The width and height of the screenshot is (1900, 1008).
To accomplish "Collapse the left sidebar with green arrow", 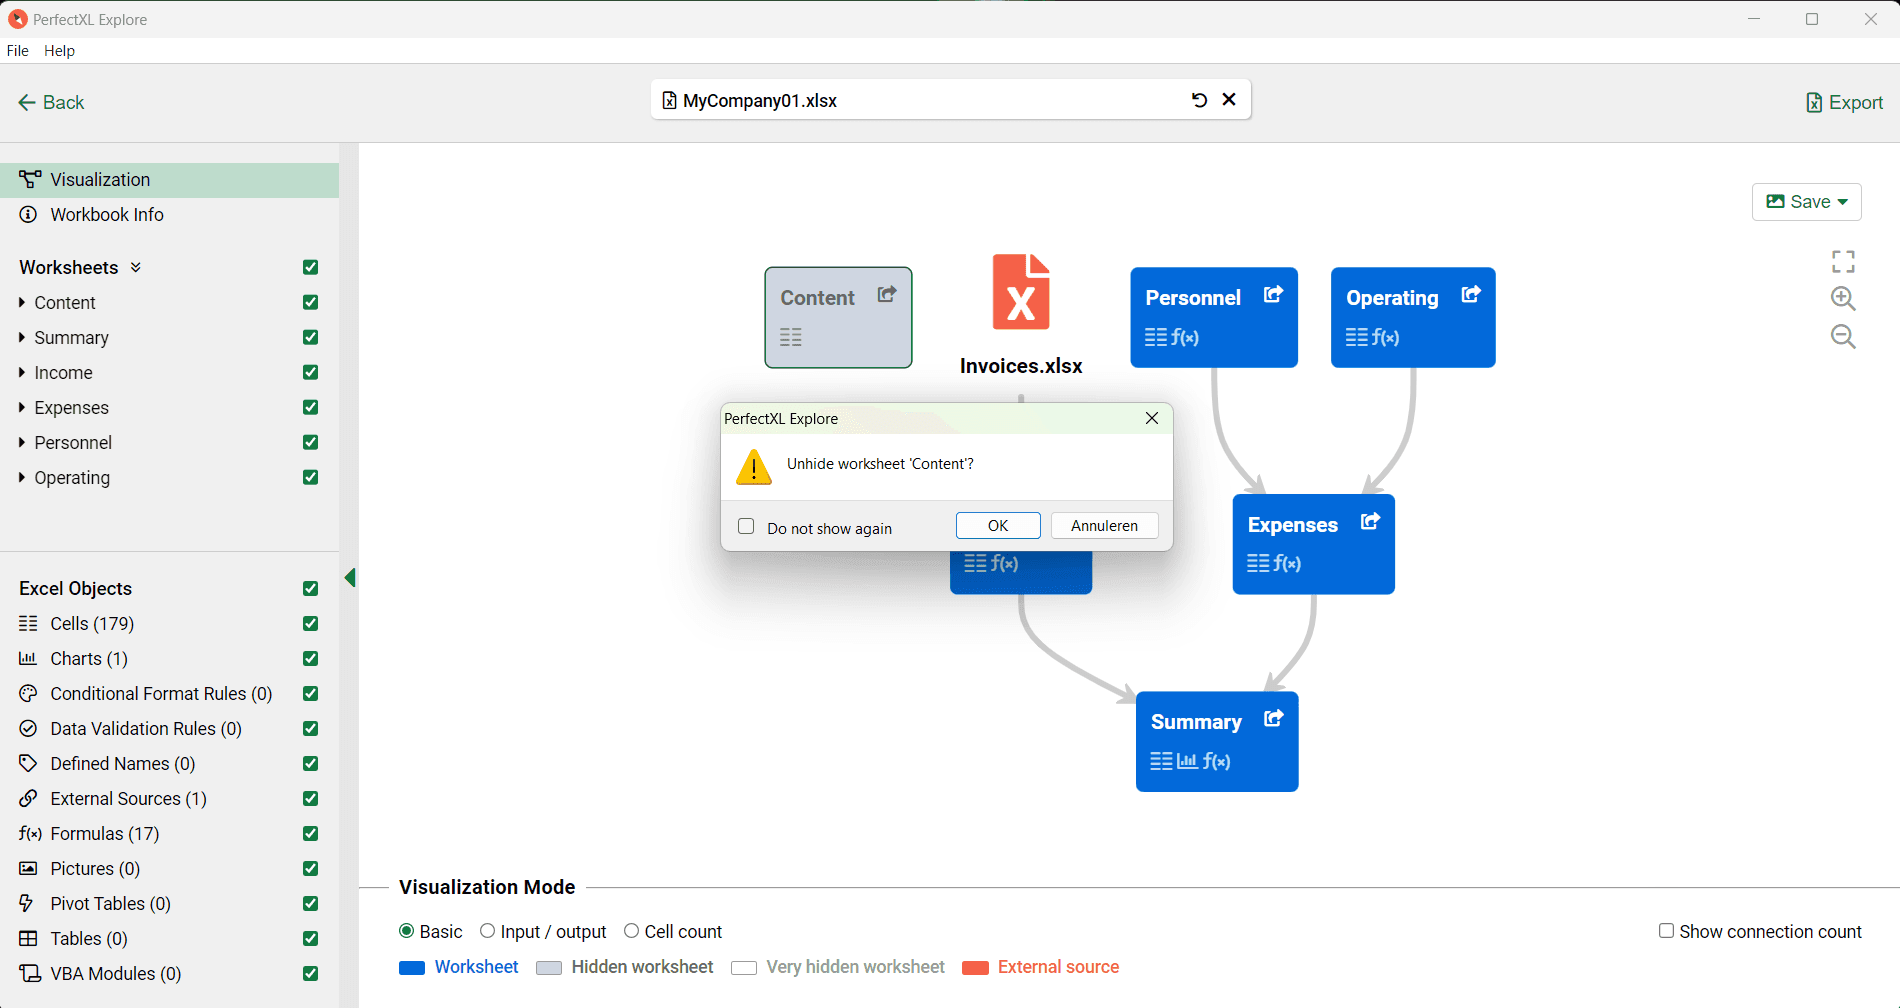I will [350, 578].
